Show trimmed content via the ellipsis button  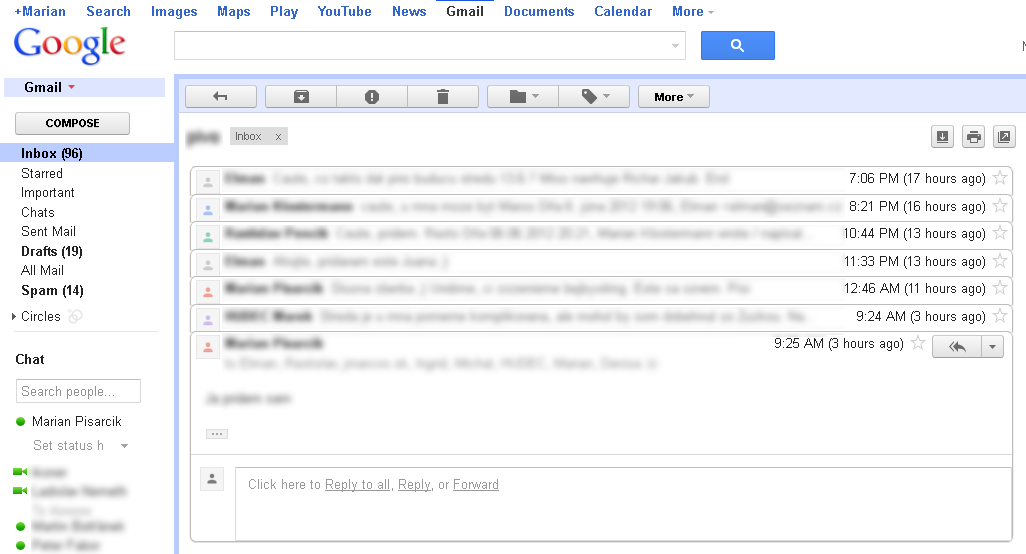click(217, 434)
